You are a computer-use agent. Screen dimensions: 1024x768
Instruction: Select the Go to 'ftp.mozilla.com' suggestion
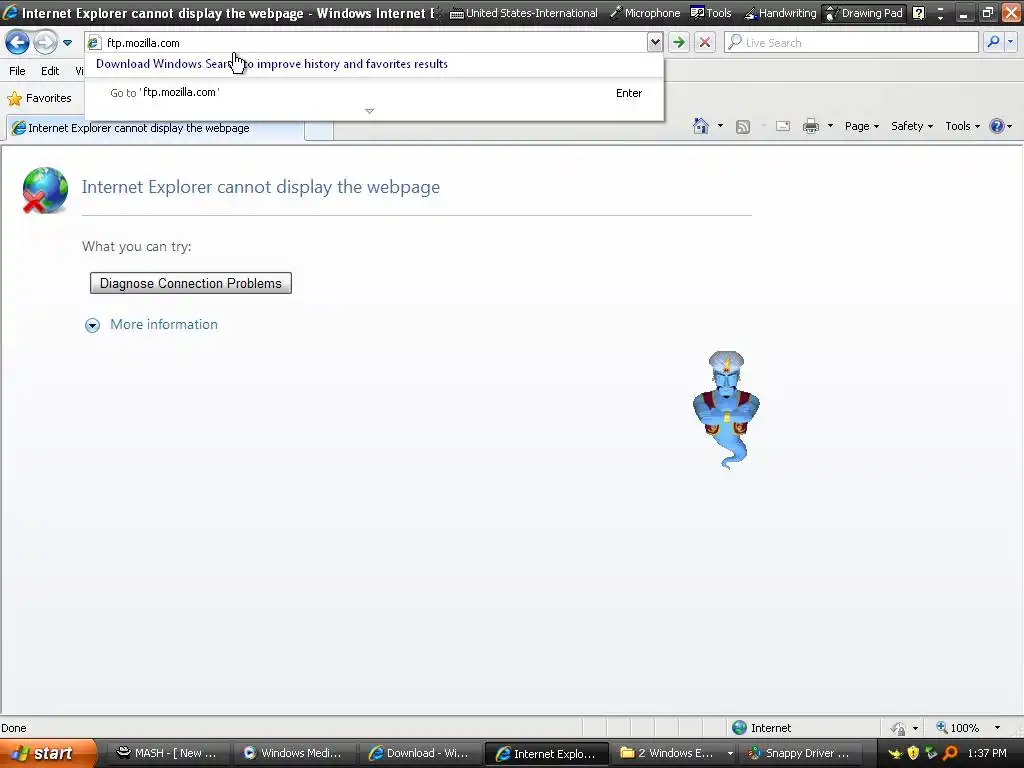click(375, 93)
